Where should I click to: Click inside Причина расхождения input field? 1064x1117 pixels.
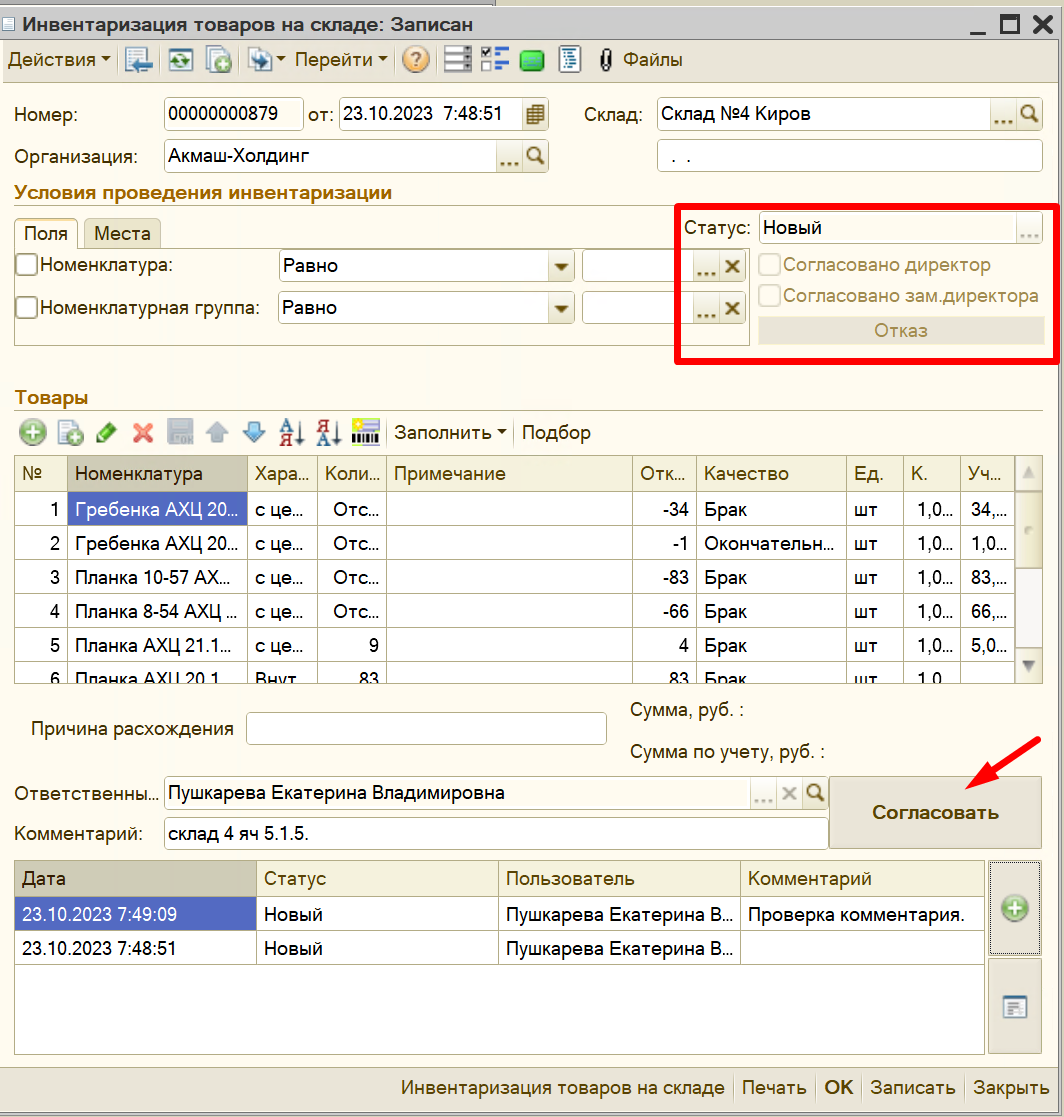(426, 729)
